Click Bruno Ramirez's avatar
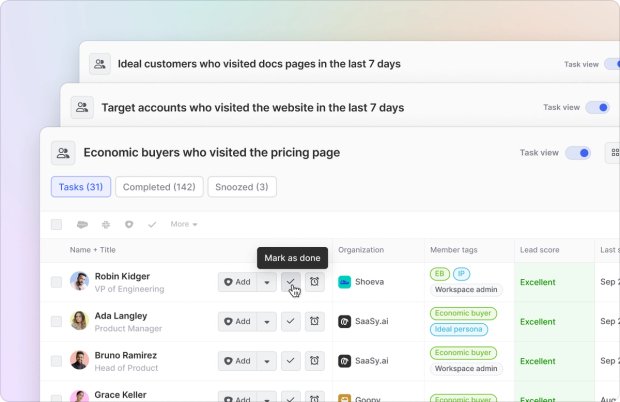The height and width of the screenshot is (402, 620). pyautogui.click(x=79, y=360)
